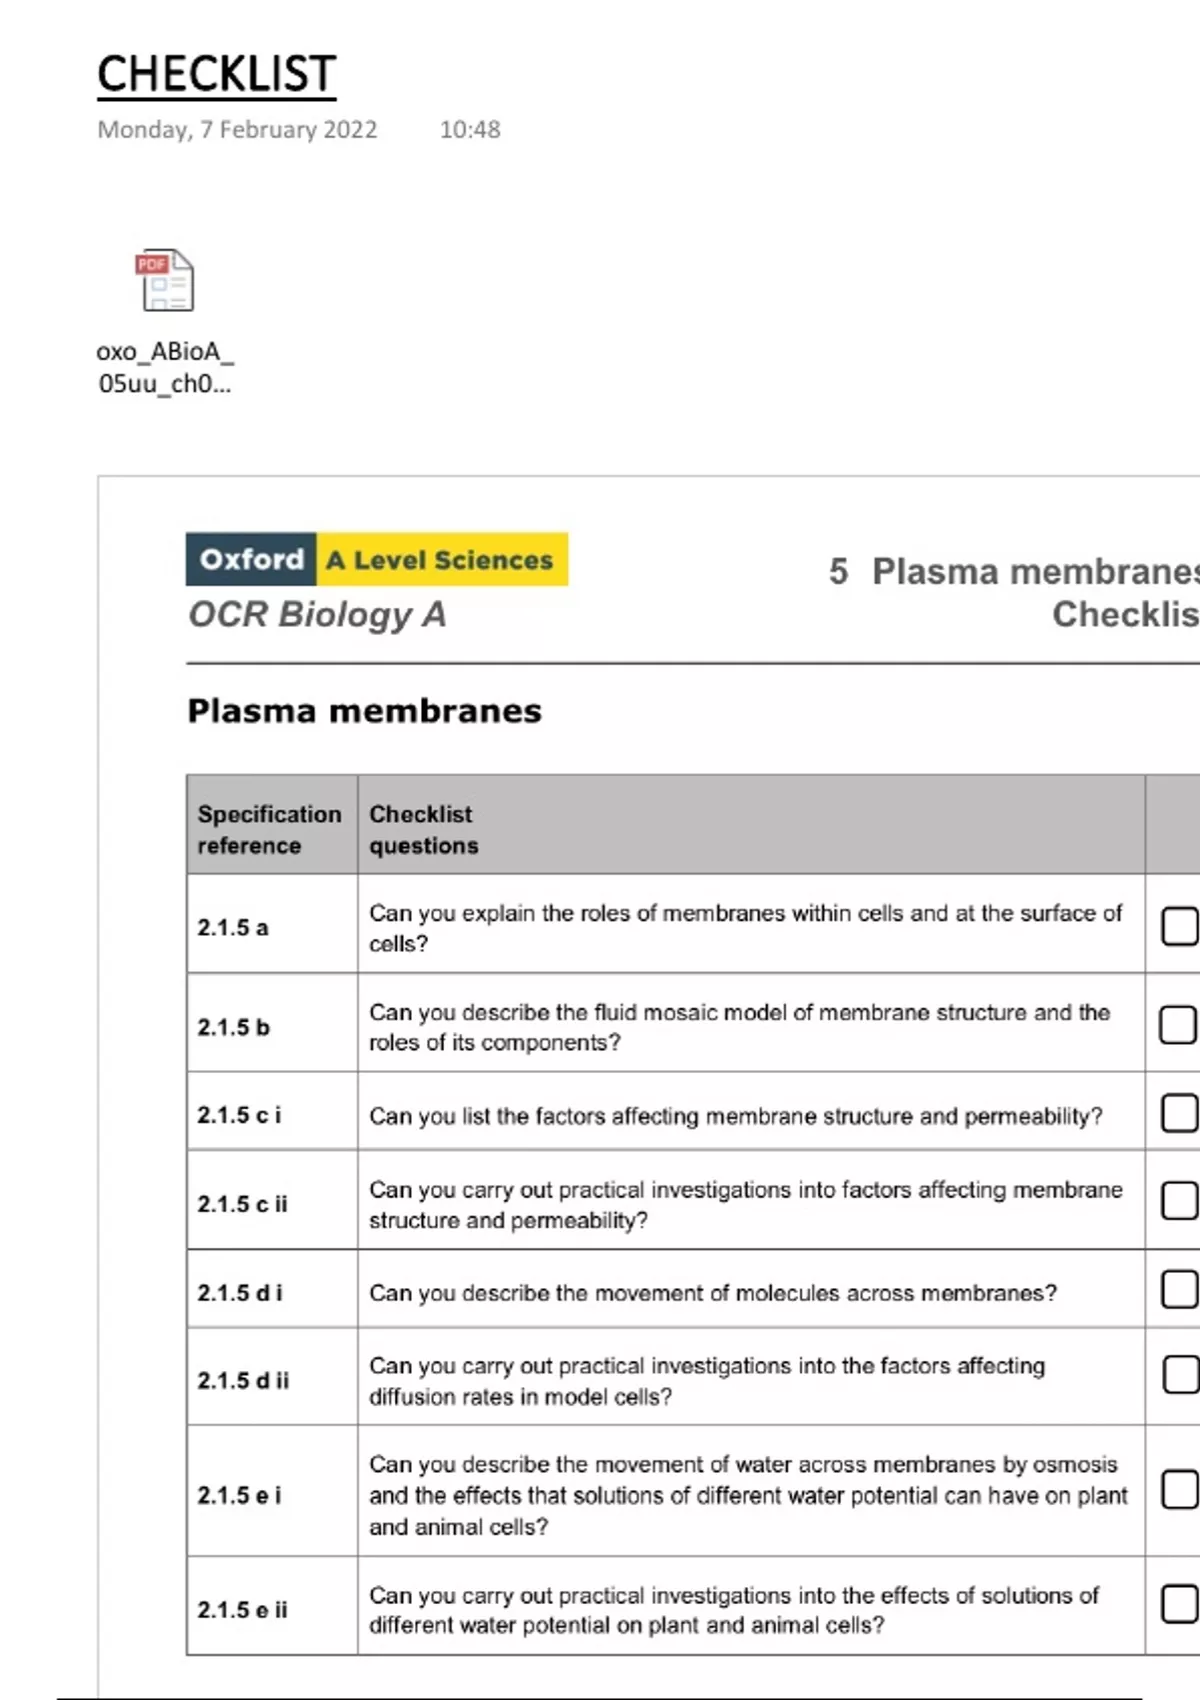This screenshot has width=1200, height=1700.
Task: Click the bold Plasma membranes section heading
Action: pos(364,711)
